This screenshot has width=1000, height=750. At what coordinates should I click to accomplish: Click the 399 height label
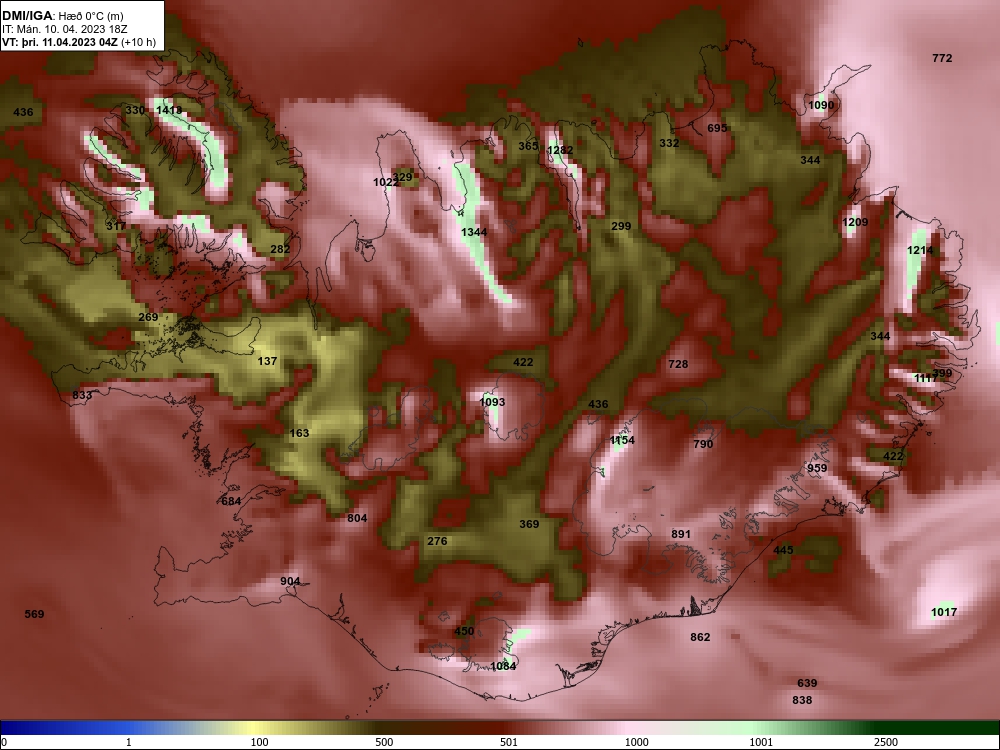click(x=942, y=374)
